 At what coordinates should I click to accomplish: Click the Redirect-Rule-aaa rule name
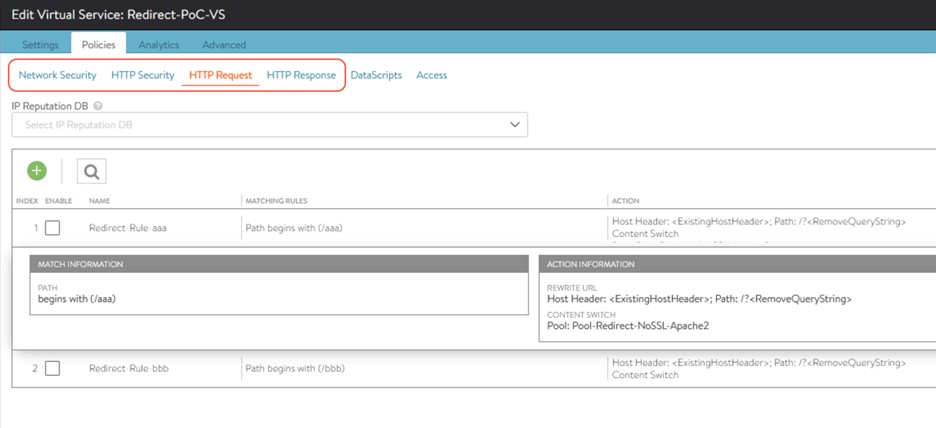pyautogui.click(x=128, y=228)
